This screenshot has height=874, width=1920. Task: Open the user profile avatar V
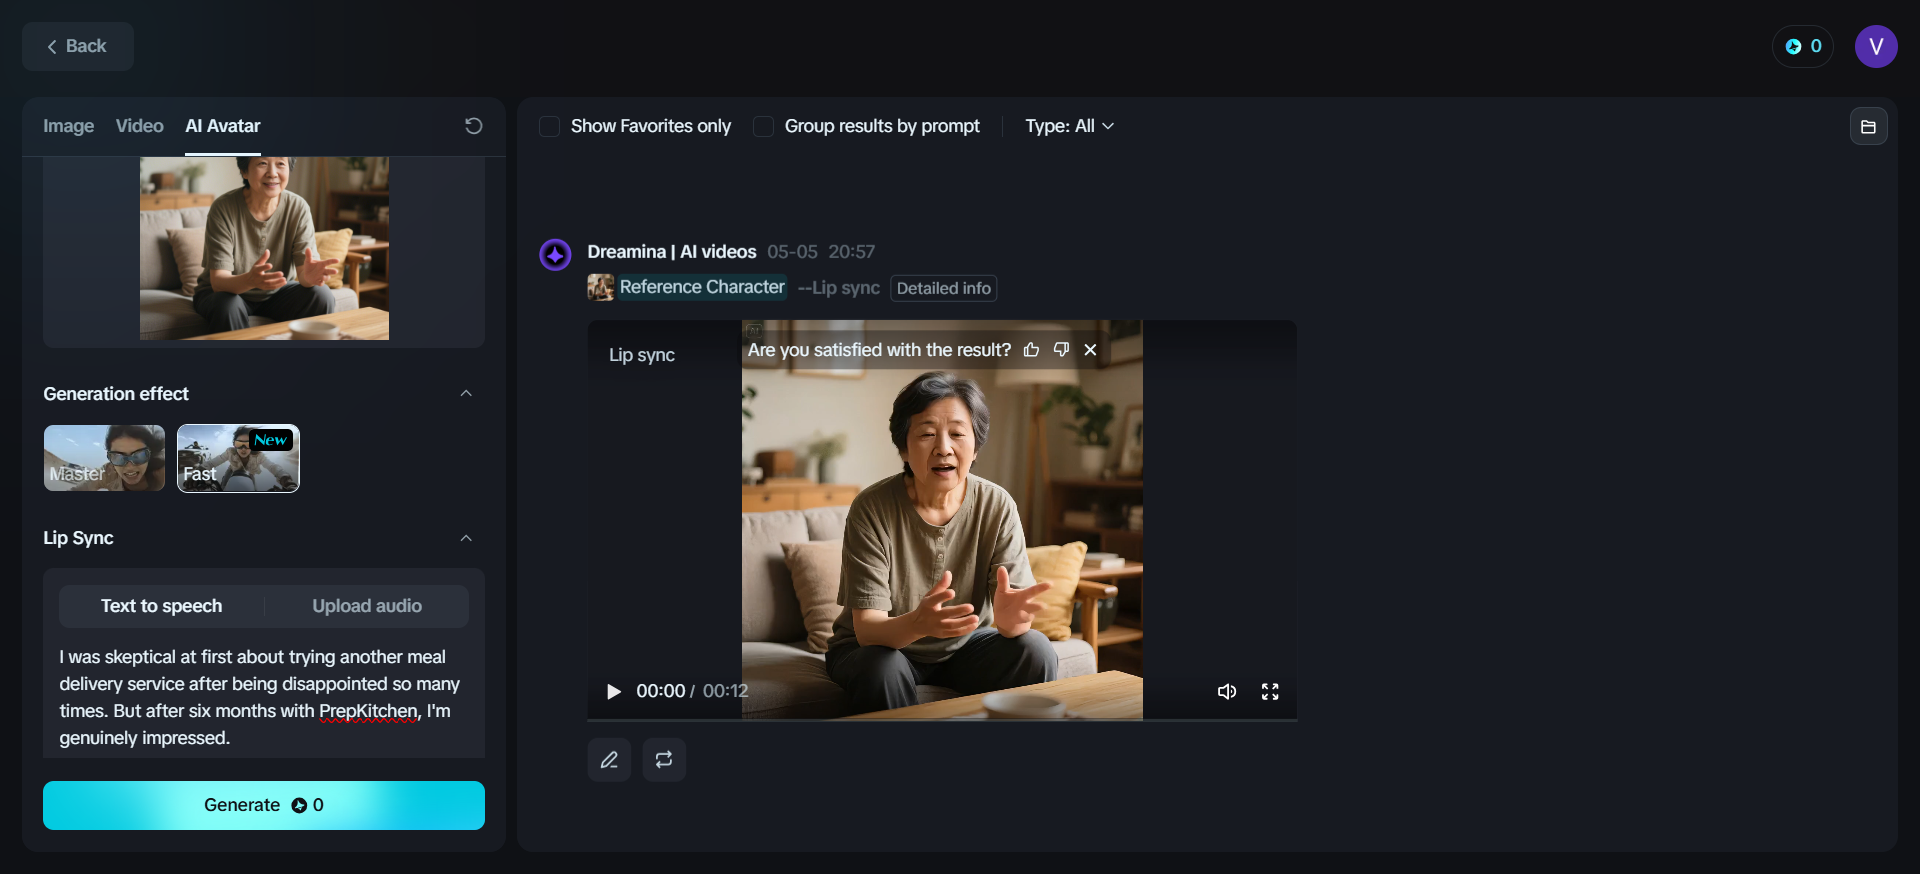[x=1876, y=46]
